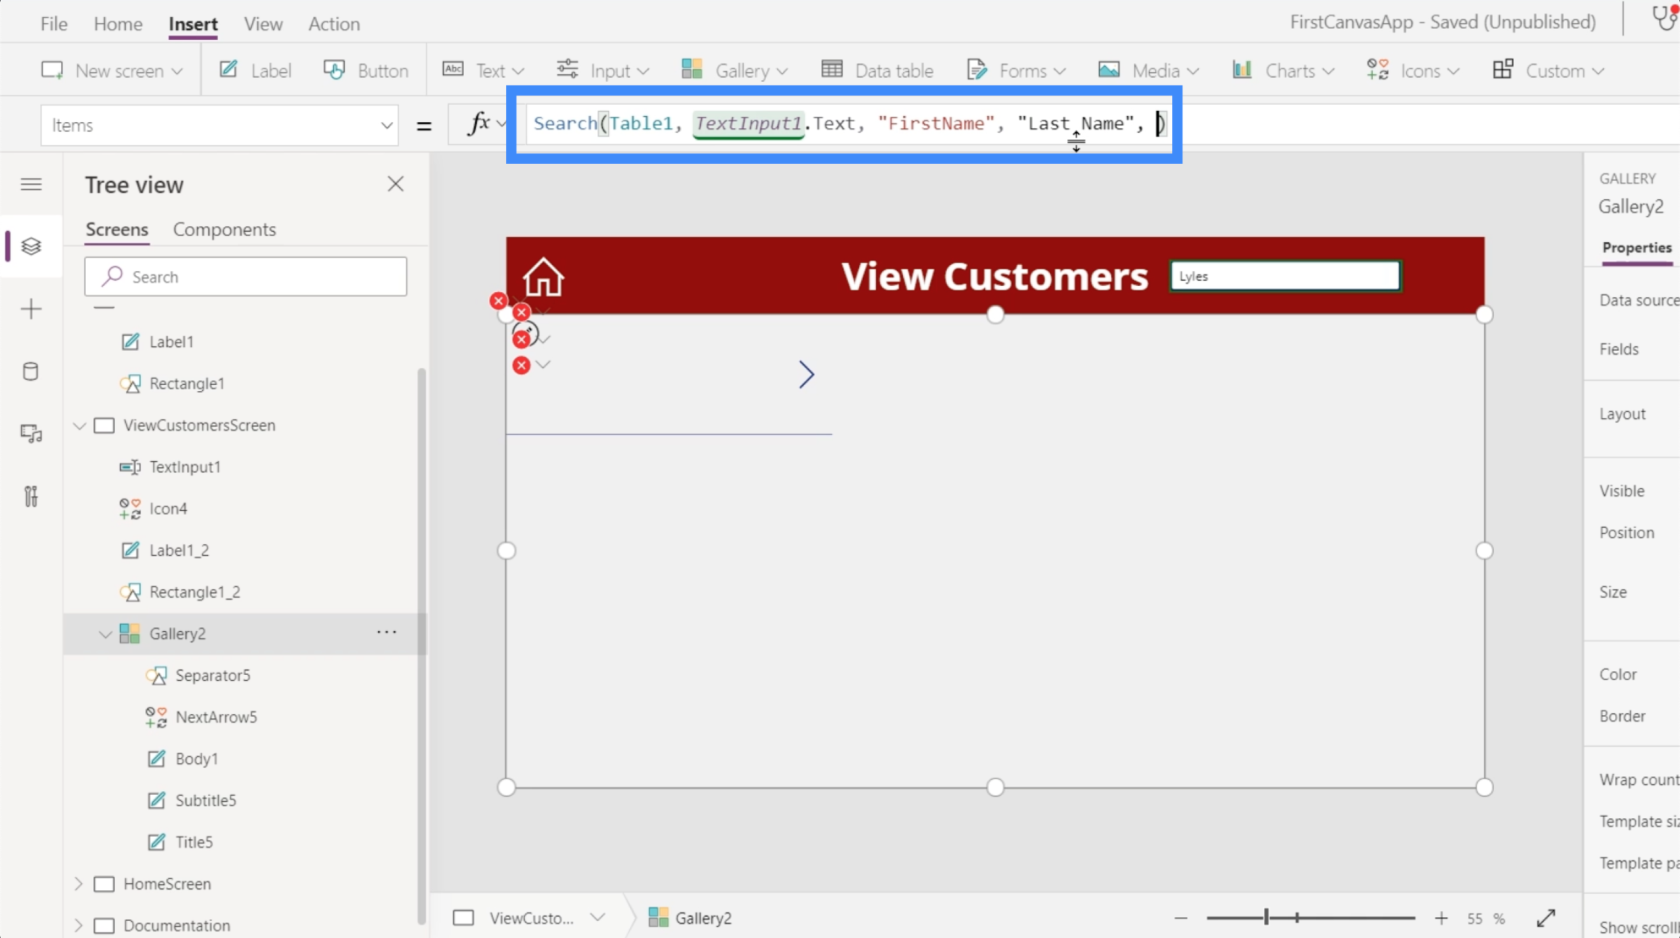Screen dimensions: 1680x938
Task: Select NextArrow5 in the tree view
Action: [216, 717]
